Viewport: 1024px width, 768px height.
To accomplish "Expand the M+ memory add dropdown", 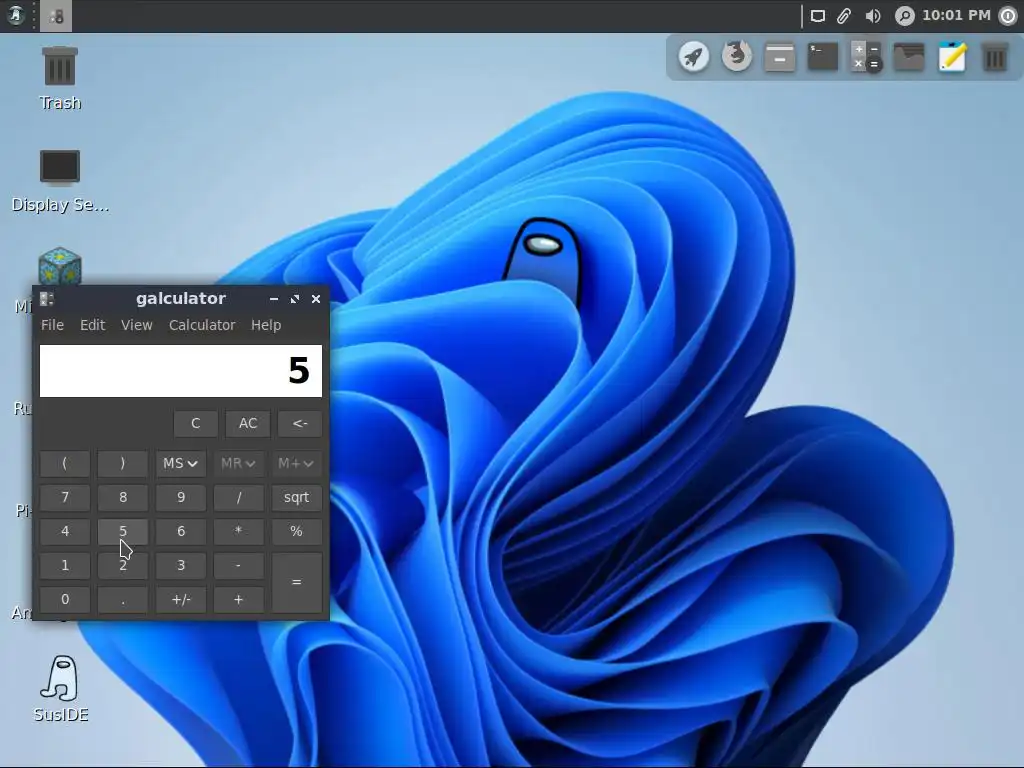I will [x=296, y=464].
